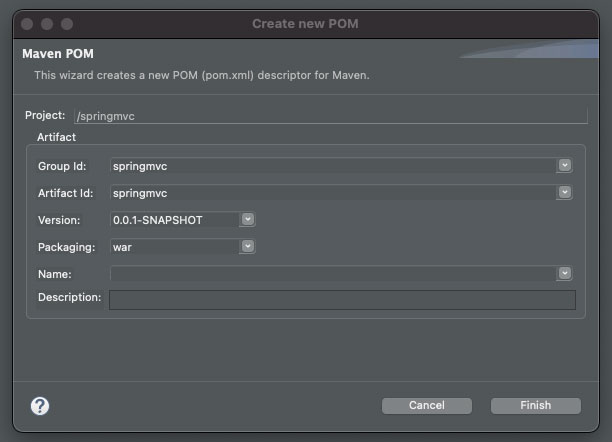Minimize the Create new POM window
The height and width of the screenshot is (442, 612).
tap(47, 24)
